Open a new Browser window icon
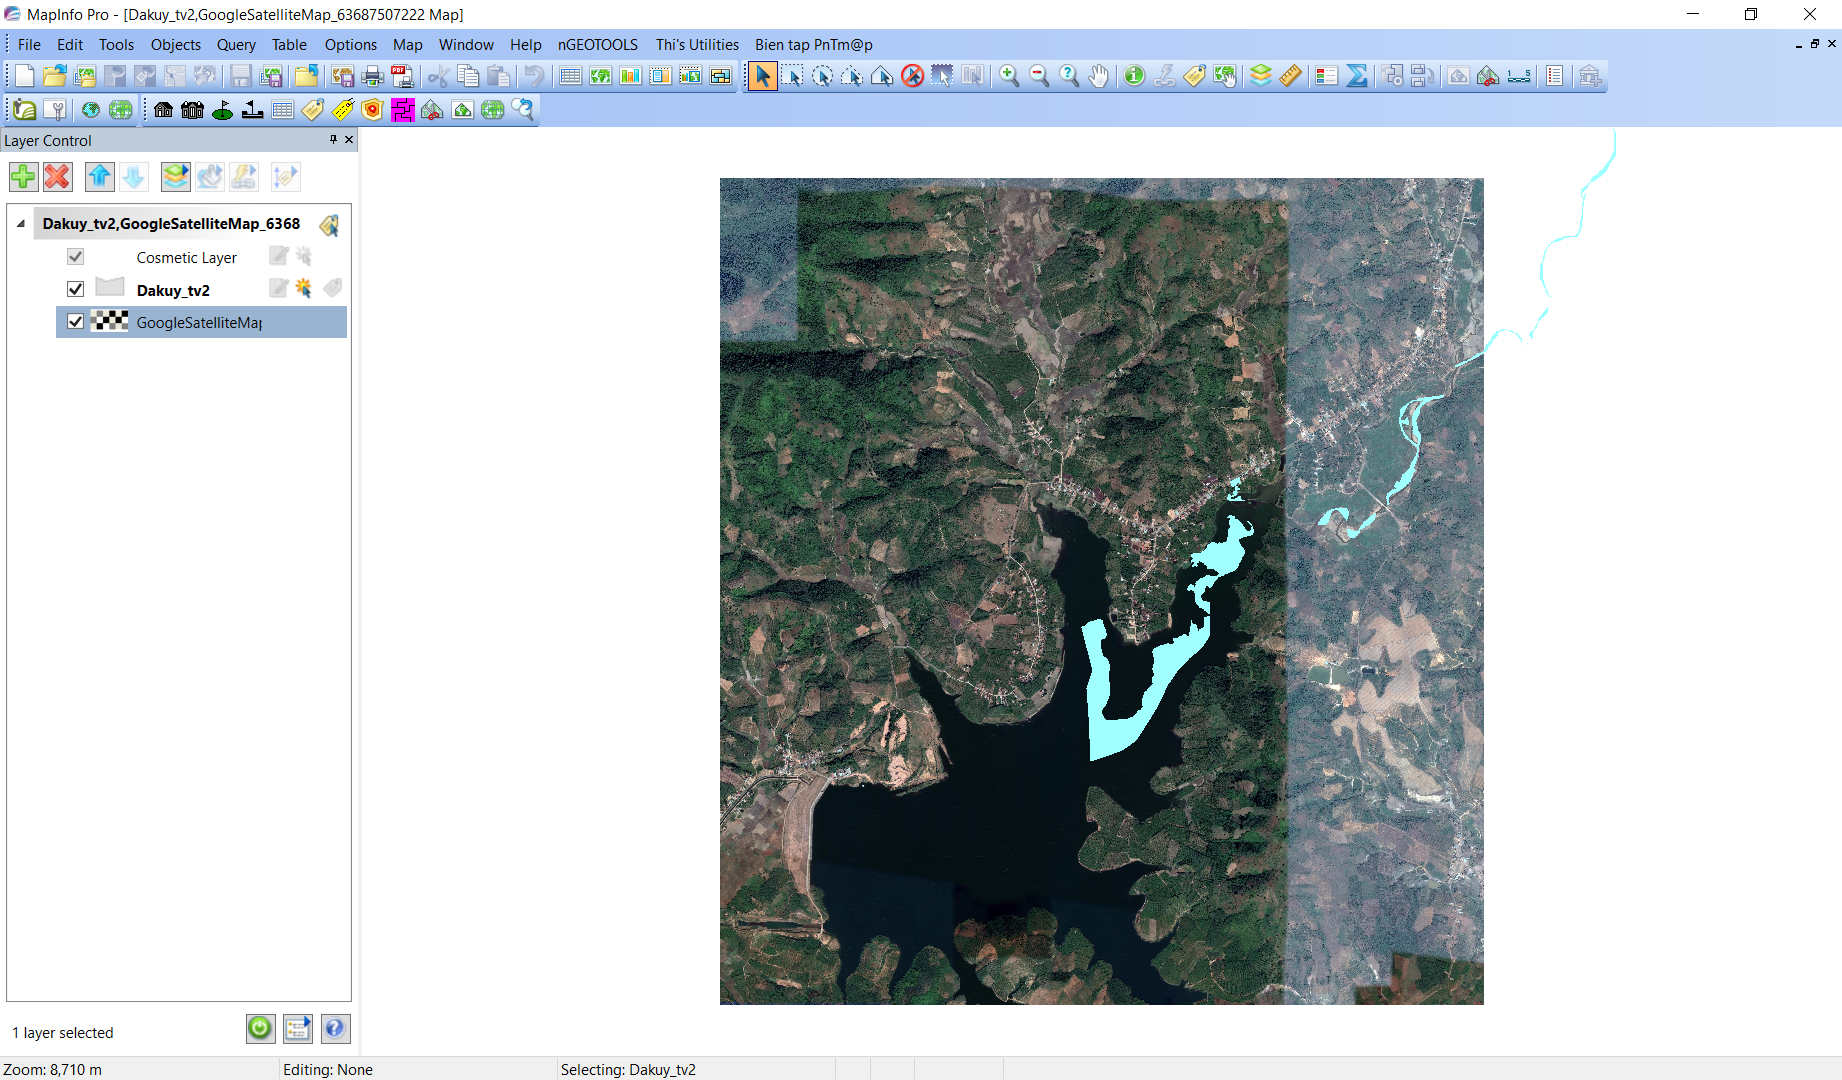Image resolution: width=1842 pixels, height=1080 pixels. pyautogui.click(x=570, y=76)
